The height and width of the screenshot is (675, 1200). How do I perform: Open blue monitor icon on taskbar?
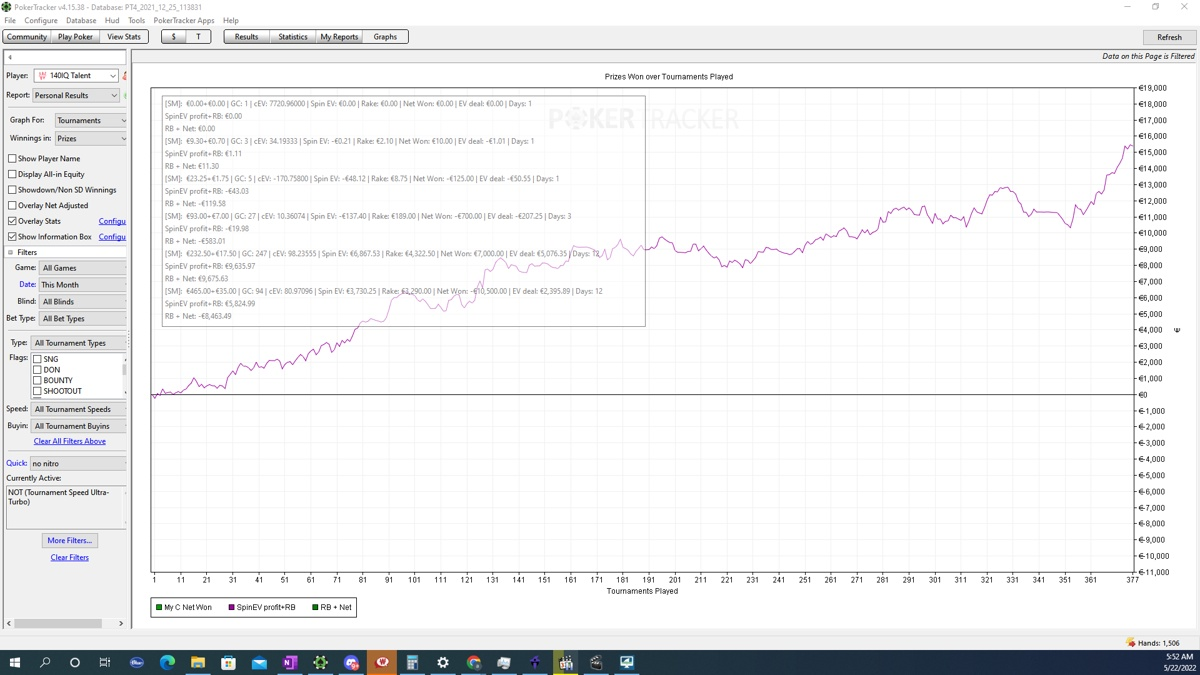pyautogui.click(x=627, y=662)
